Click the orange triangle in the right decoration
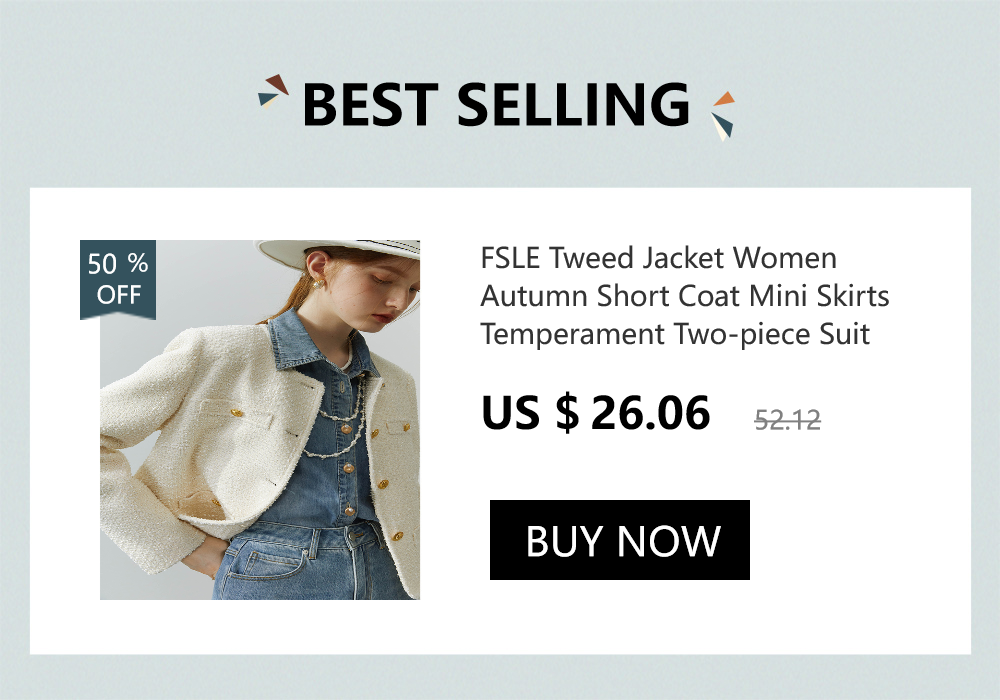Image resolution: width=1000 pixels, height=700 pixels. [x=724, y=99]
